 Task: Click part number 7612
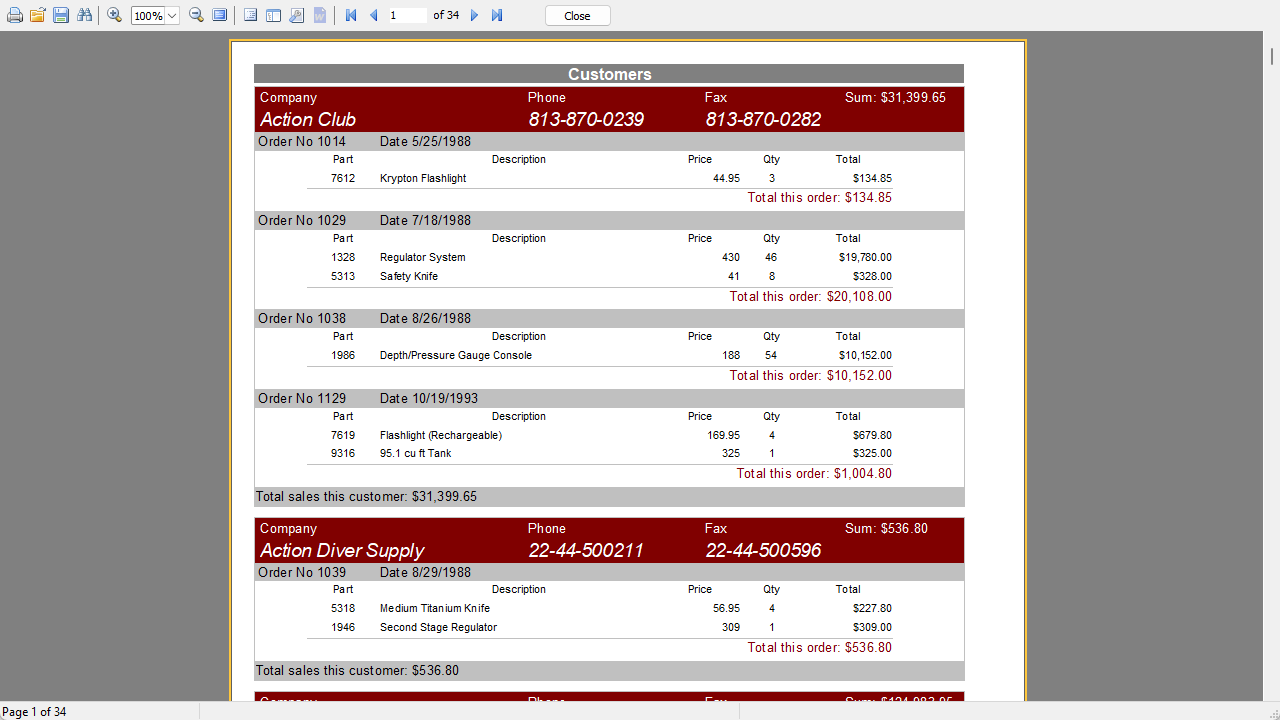click(343, 178)
